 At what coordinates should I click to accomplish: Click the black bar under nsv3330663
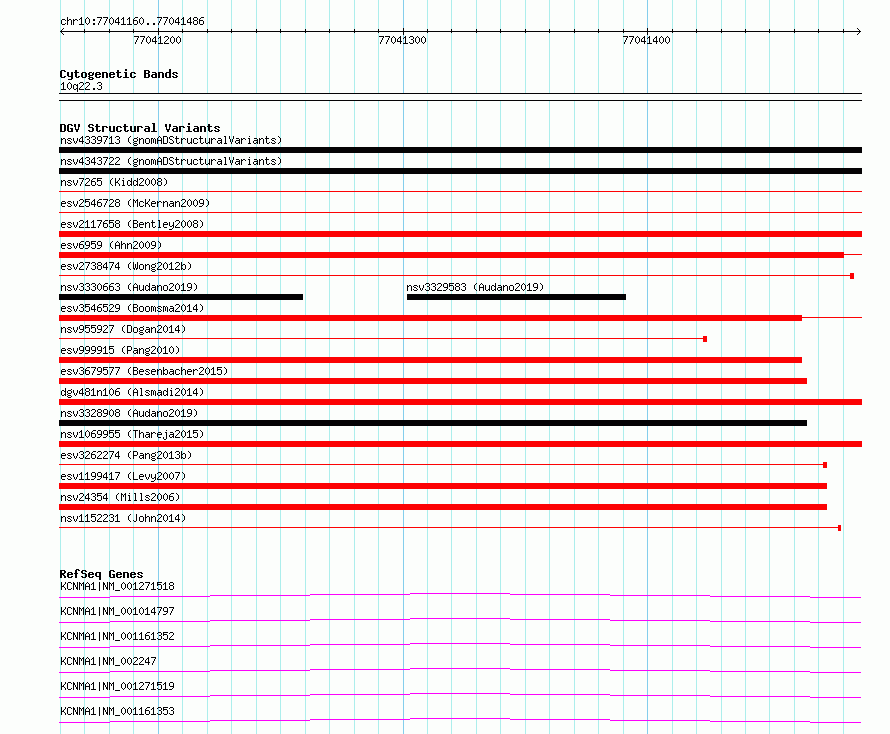click(x=181, y=297)
